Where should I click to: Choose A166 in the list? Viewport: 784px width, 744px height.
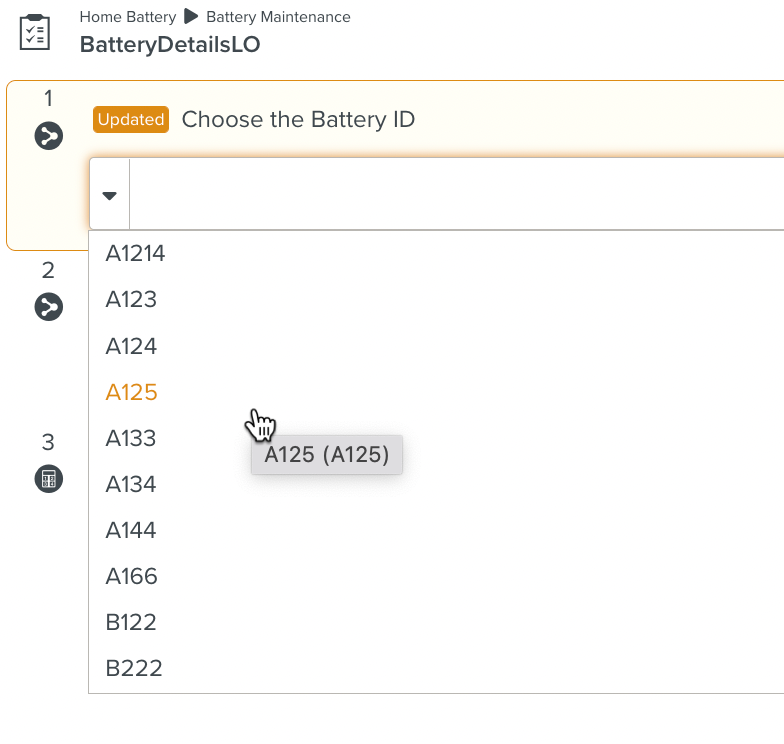pyautogui.click(x=131, y=576)
